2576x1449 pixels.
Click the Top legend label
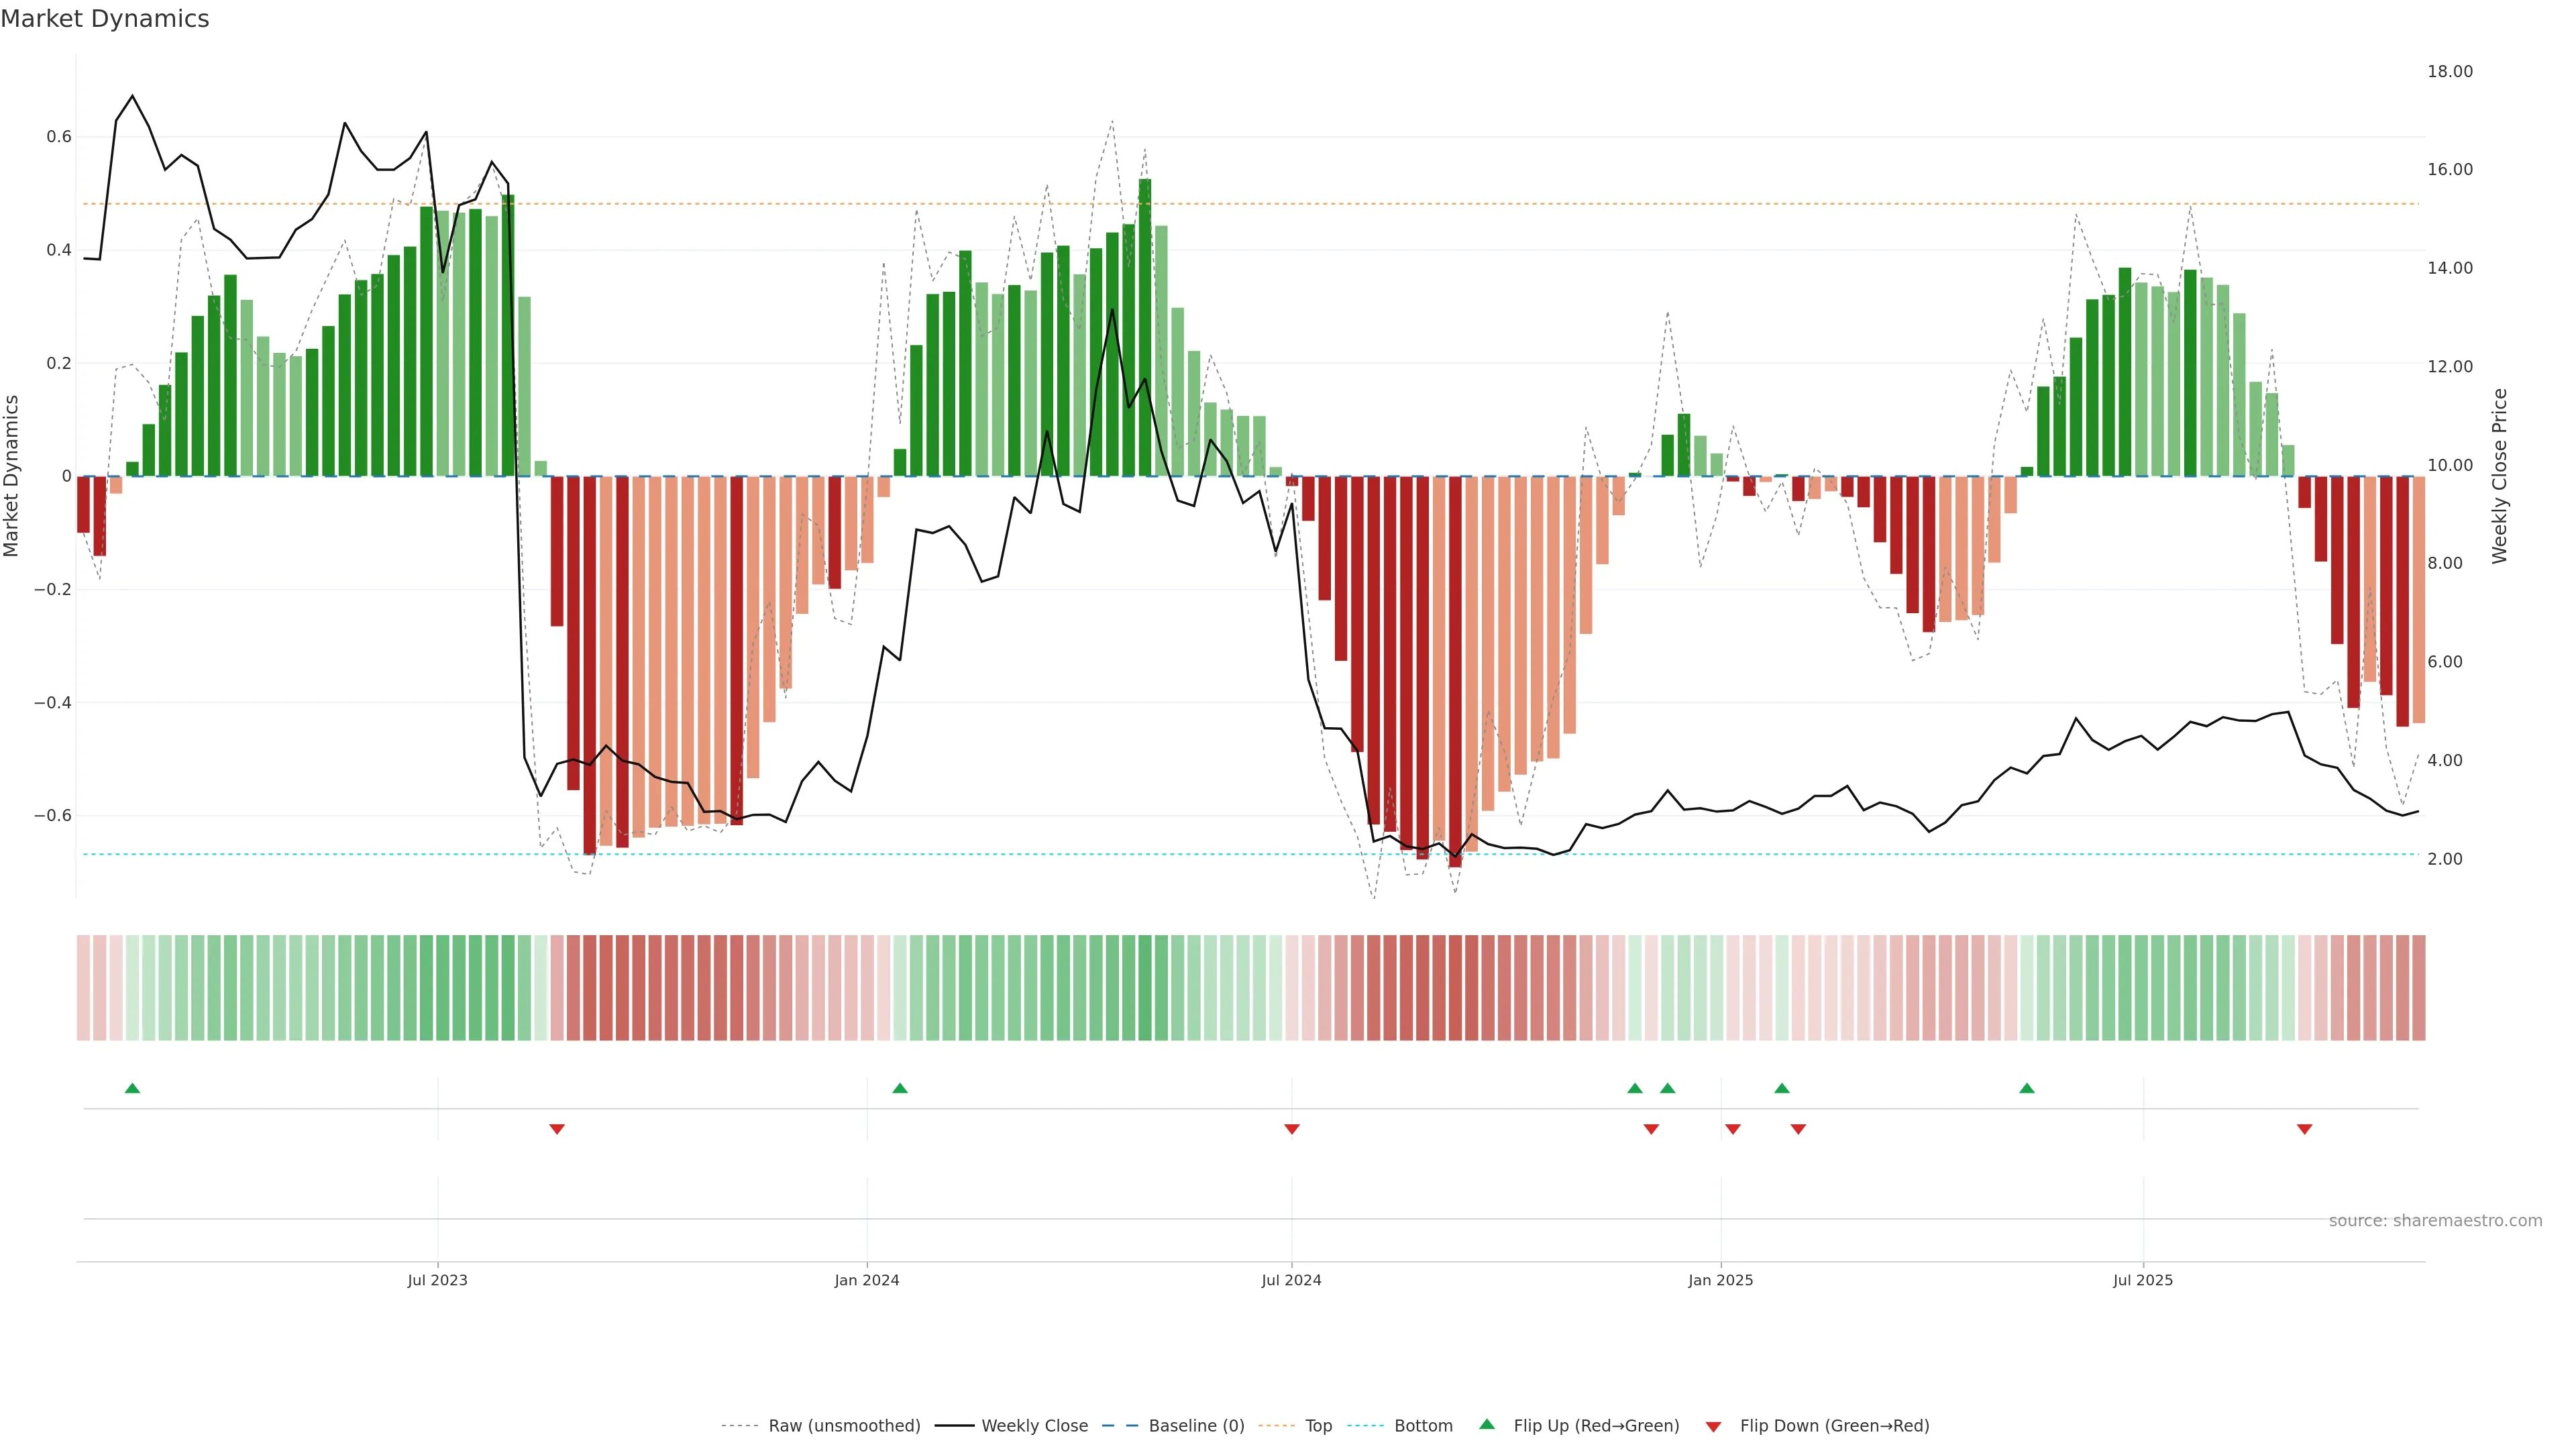point(1318,1426)
